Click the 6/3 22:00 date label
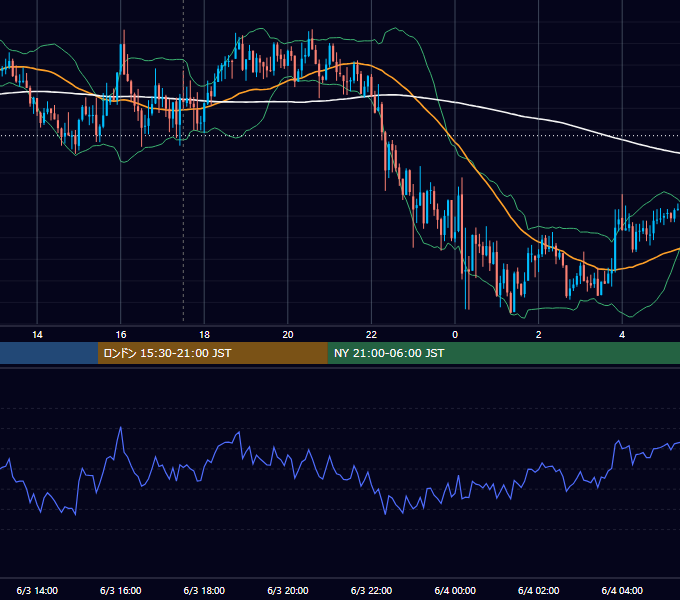 pos(371,590)
